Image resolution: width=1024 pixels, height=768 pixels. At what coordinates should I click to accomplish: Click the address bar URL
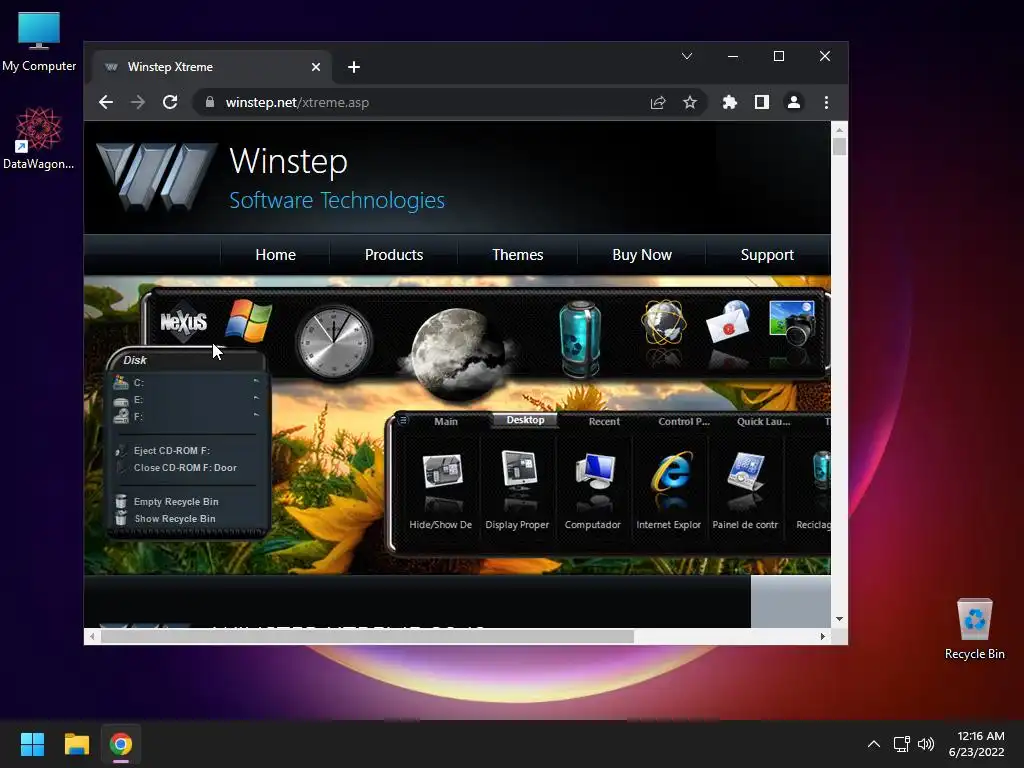click(x=297, y=103)
